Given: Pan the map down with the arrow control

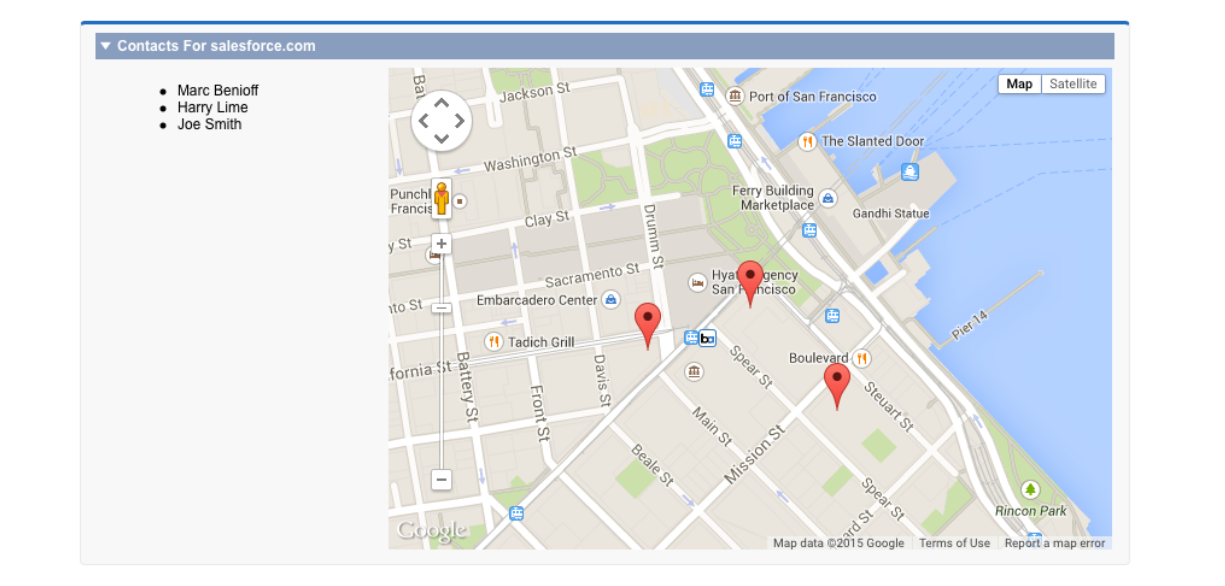Looking at the screenshot, I should click(x=441, y=139).
